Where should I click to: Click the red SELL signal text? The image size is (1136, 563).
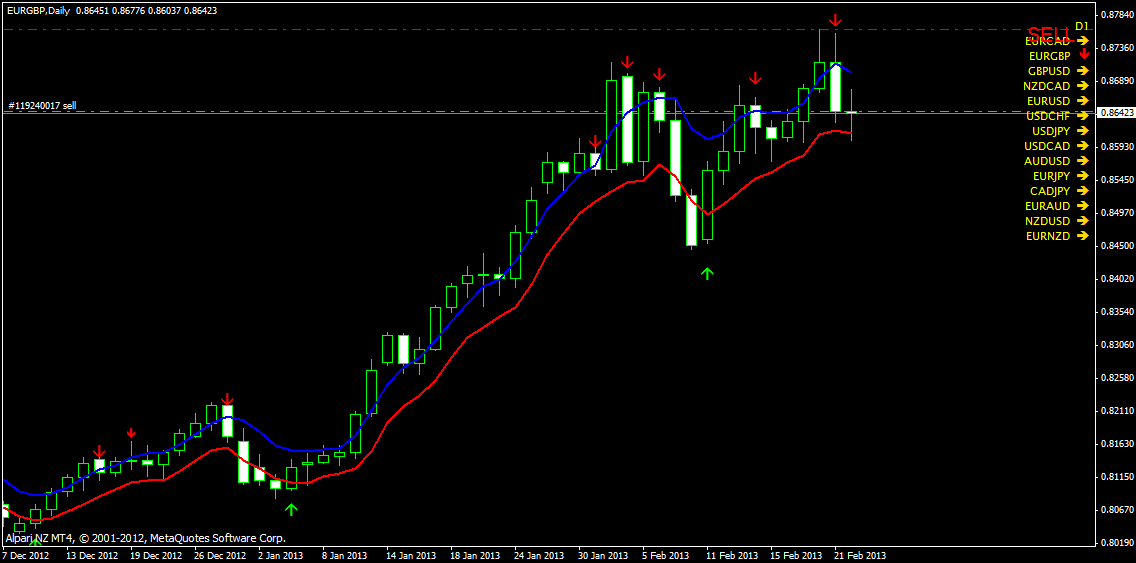[1049, 33]
